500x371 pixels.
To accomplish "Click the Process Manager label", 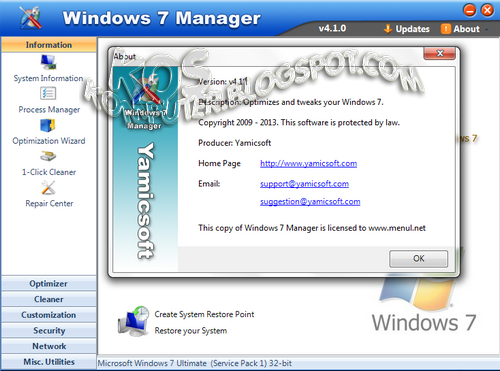I will pyautogui.click(x=49, y=110).
